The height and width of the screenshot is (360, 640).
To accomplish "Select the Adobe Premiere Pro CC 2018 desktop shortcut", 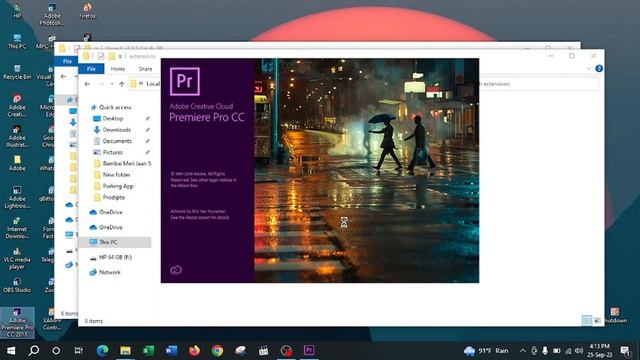I will pyautogui.click(x=17, y=322).
